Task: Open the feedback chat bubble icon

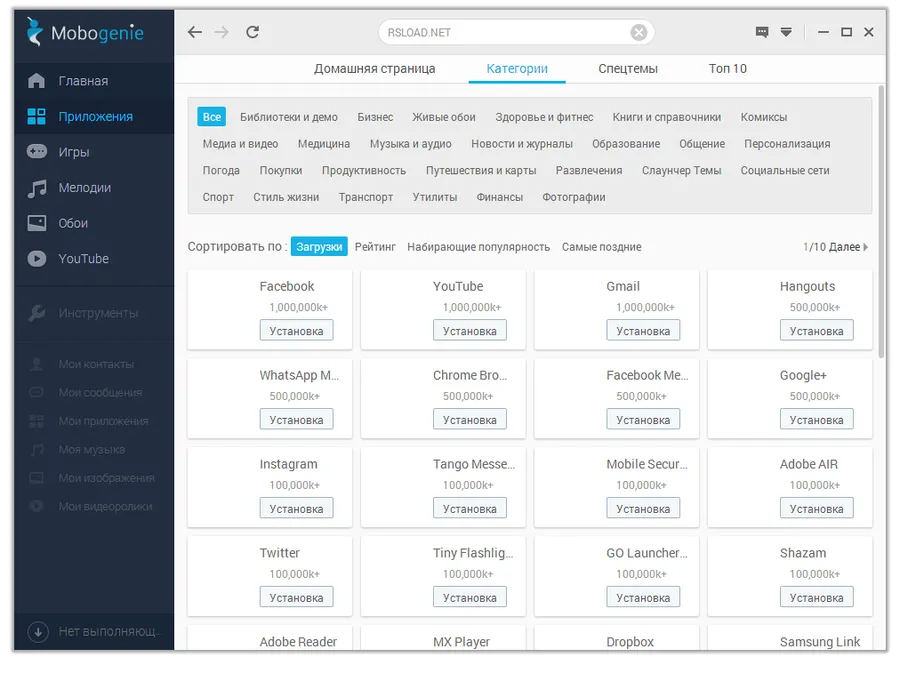Action: click(762, 32)
